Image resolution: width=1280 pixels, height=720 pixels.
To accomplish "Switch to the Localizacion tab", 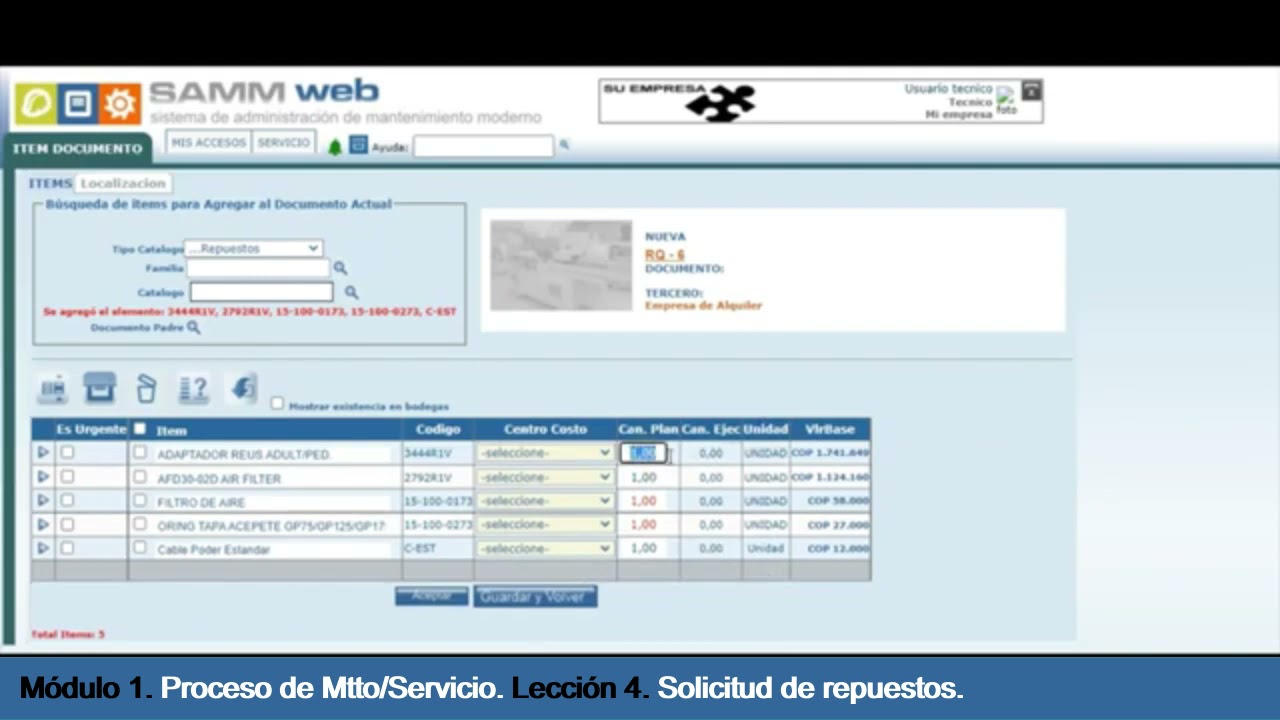I will click(x=123, y=184).
